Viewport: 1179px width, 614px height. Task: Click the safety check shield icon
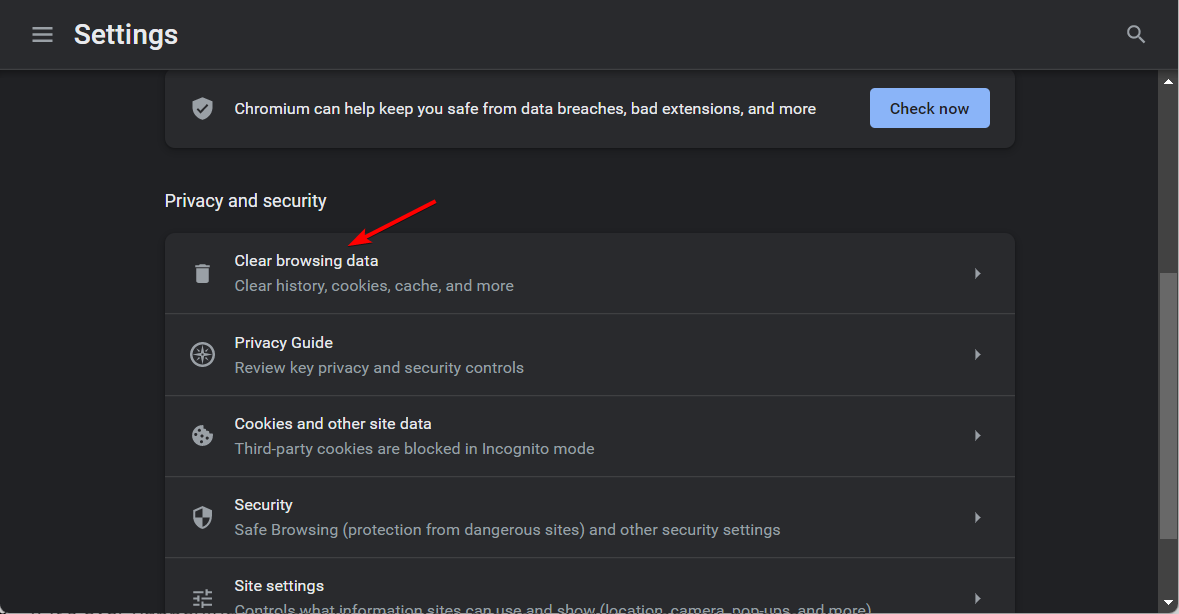(202, 109)
